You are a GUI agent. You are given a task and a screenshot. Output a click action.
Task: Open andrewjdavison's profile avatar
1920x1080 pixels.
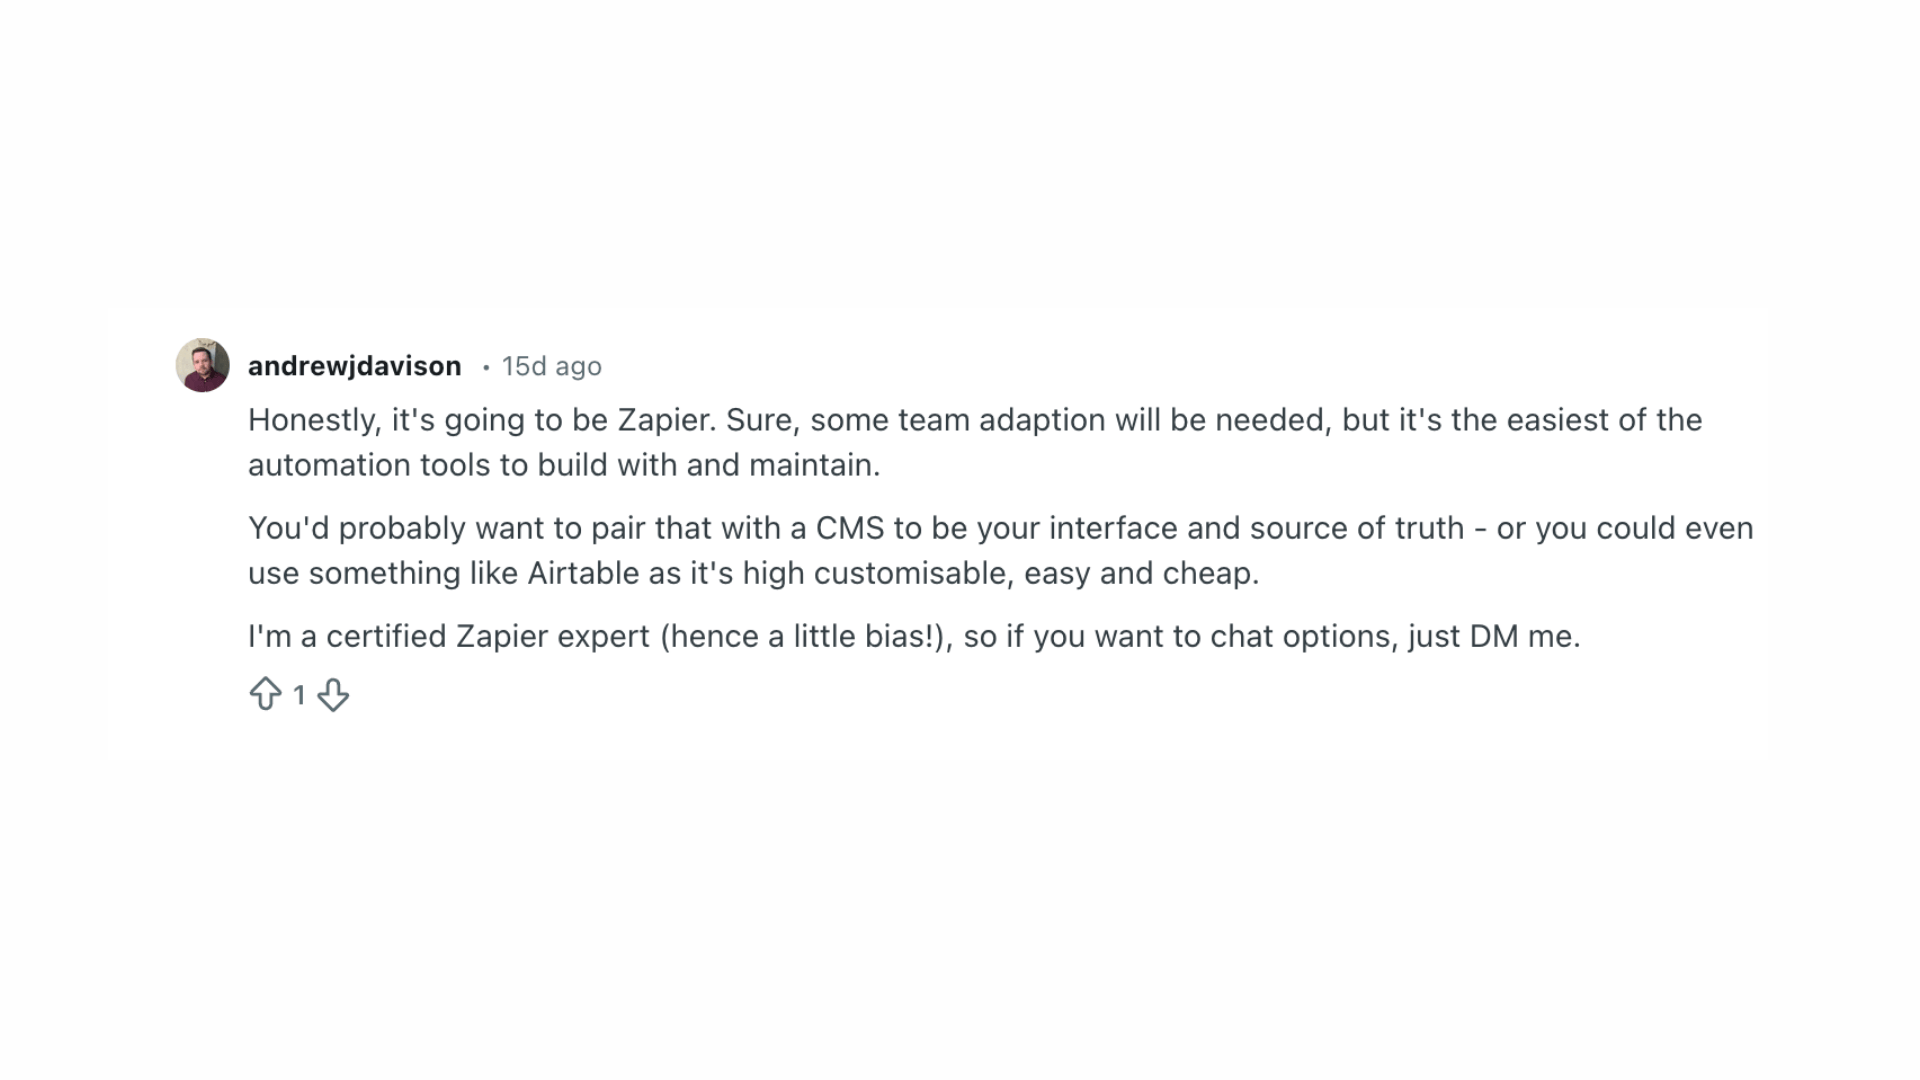[203, 365]
